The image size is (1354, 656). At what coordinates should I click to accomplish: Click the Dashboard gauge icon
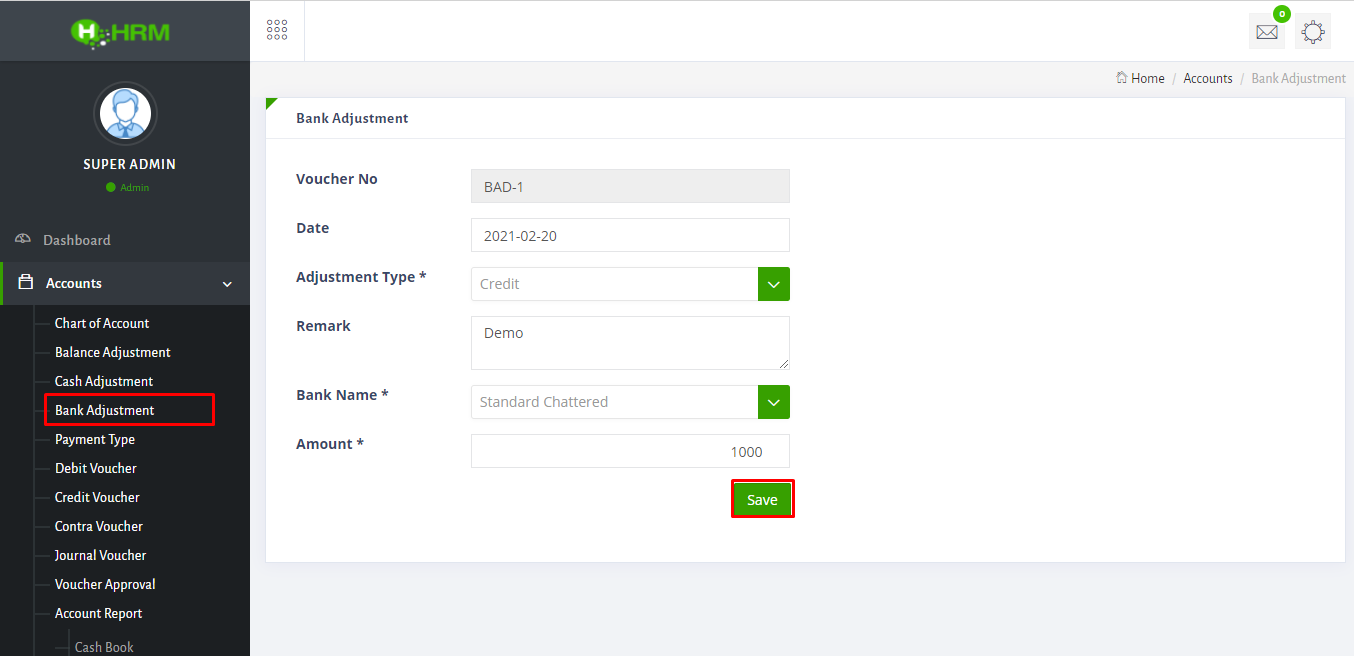[x=23, y=240]
